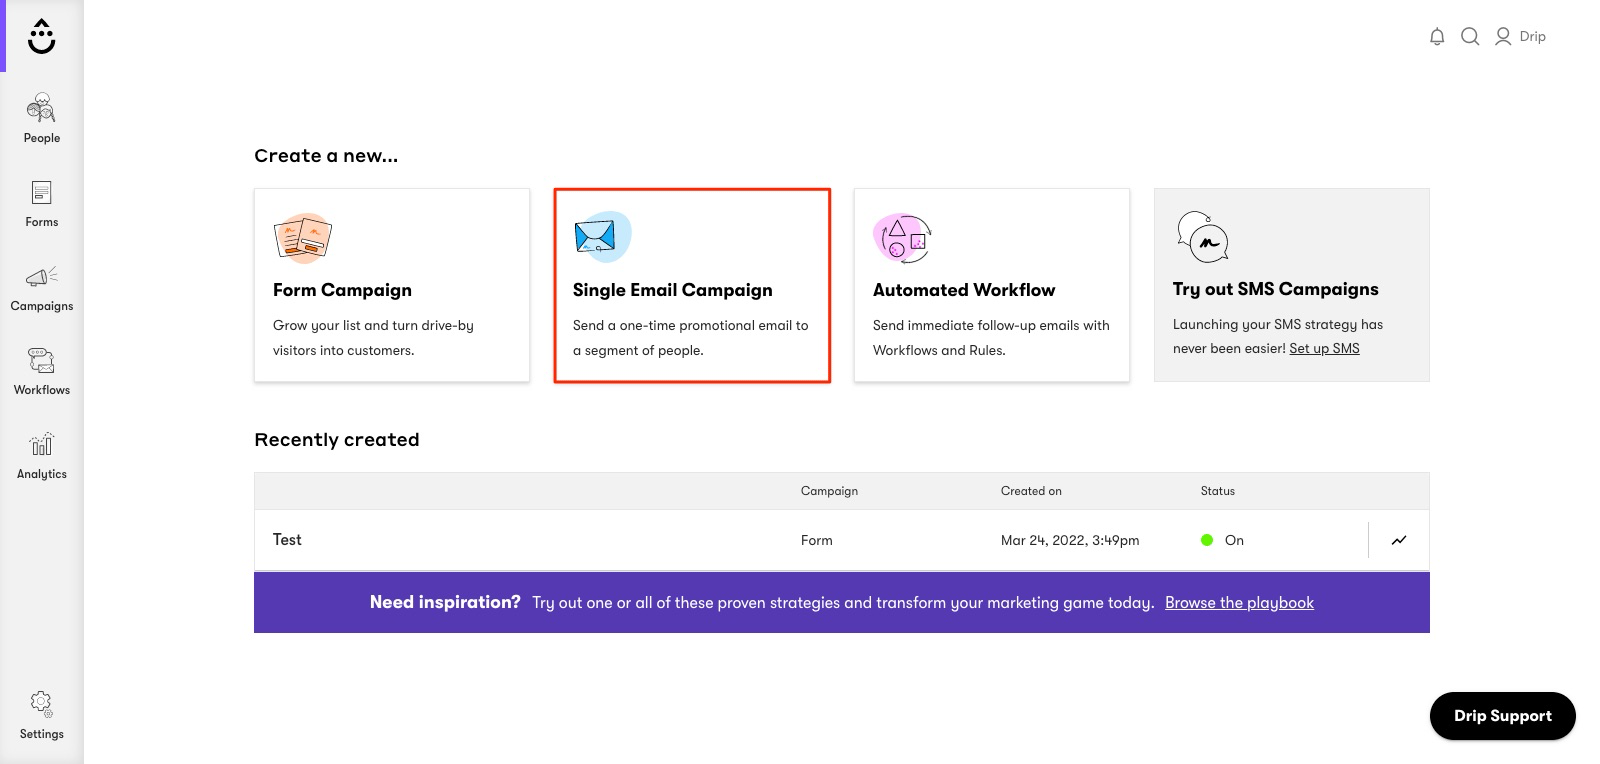Click the Set up SMS link
This screenshot has width=1600, height=764.
[x=1324, y=349]
